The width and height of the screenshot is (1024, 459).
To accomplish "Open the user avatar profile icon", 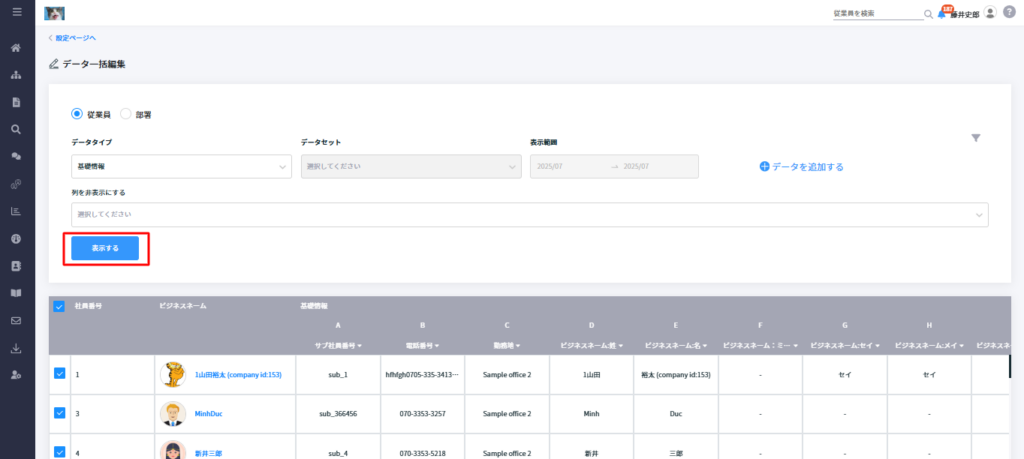I will coord(990,12).
